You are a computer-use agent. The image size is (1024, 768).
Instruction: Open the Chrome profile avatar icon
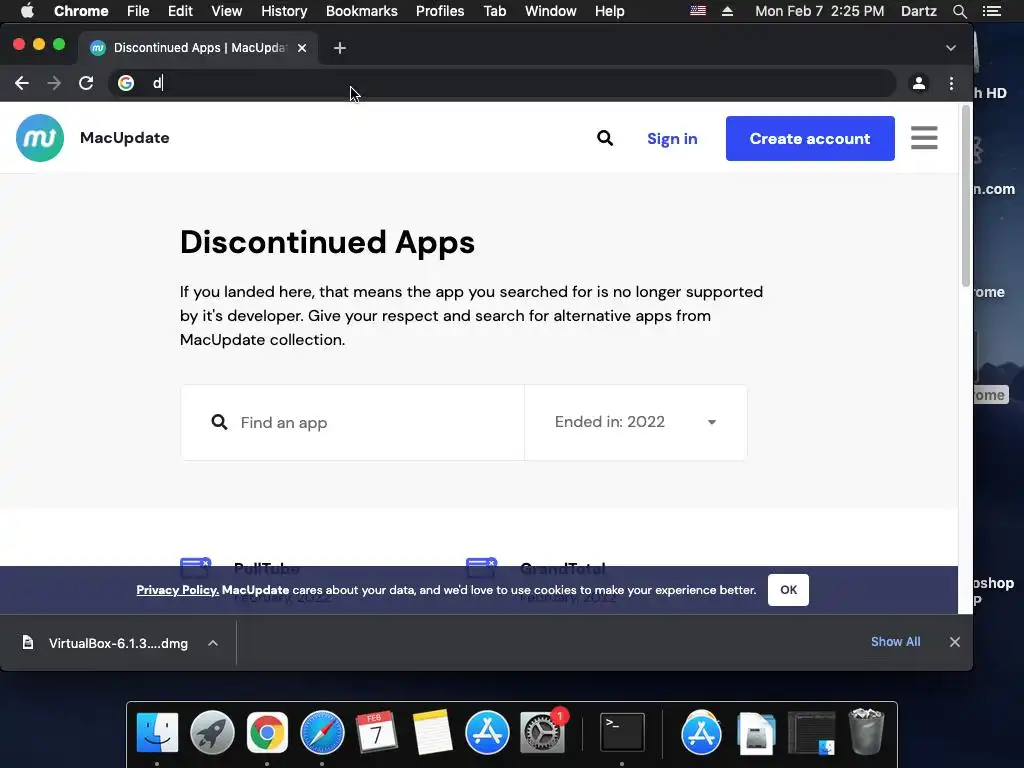[x=918, y=83]
